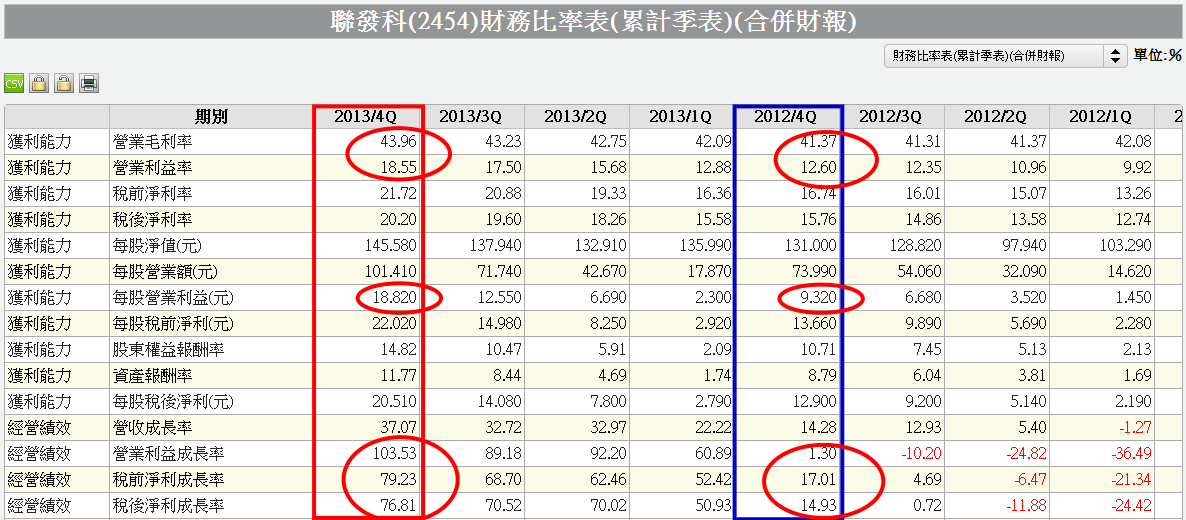
Task: Click value 41.37 in the 2012/4Q column
Action: tap(817, 142)
